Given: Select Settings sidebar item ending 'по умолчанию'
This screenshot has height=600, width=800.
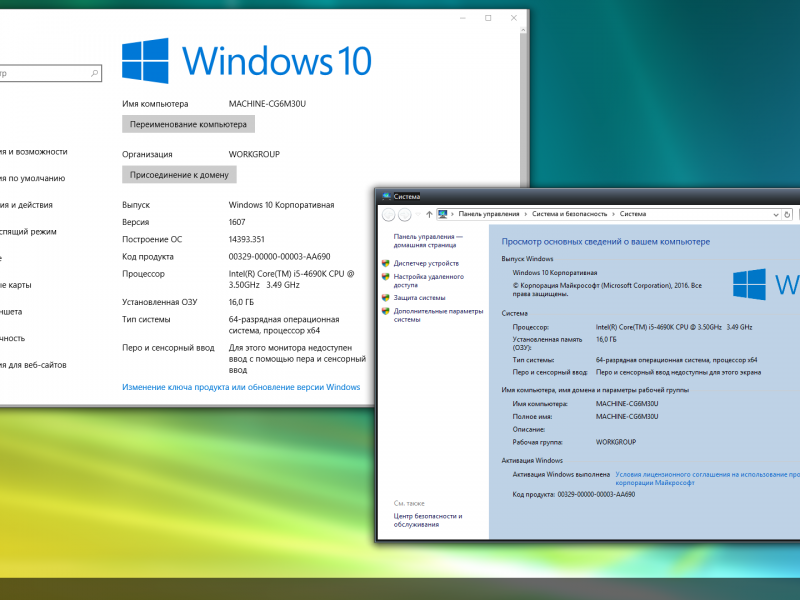Looking at the screenshot, I should [33, 178].
